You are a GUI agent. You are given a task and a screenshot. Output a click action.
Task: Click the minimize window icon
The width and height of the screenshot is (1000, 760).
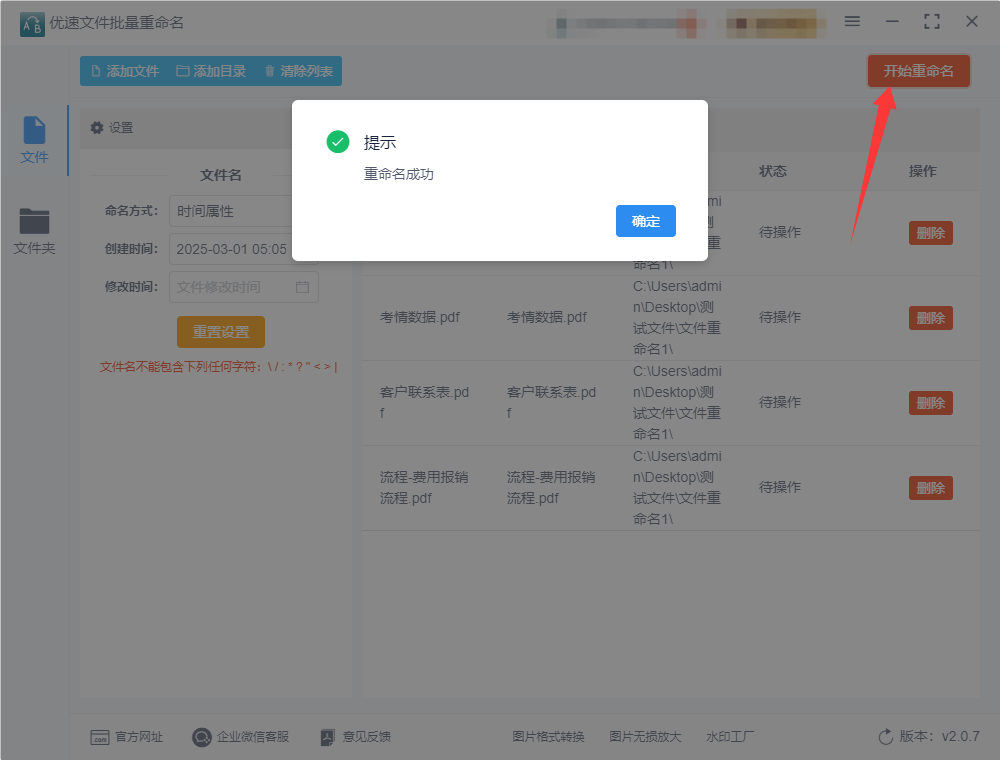click(892, 21)
